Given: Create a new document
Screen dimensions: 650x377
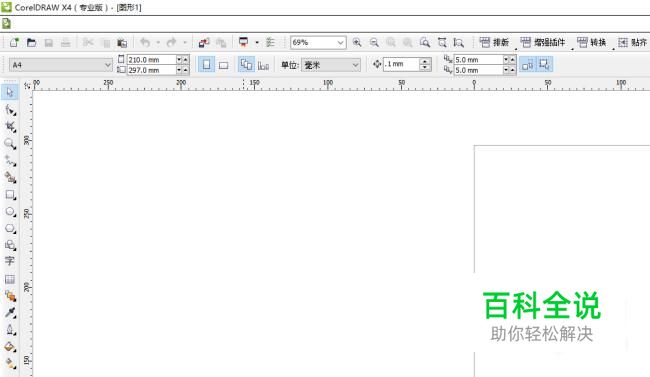Looking at the screenshot, I should (x=15, y=42).
